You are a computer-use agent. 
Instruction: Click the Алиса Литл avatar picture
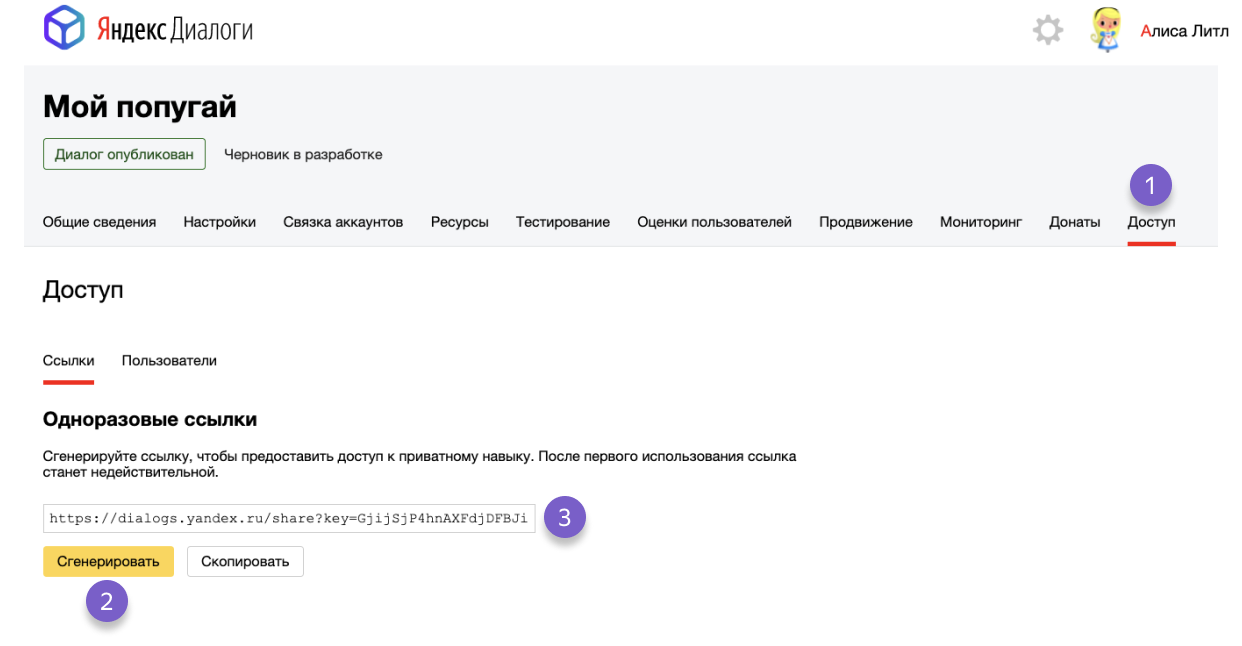click(1104, 29)
